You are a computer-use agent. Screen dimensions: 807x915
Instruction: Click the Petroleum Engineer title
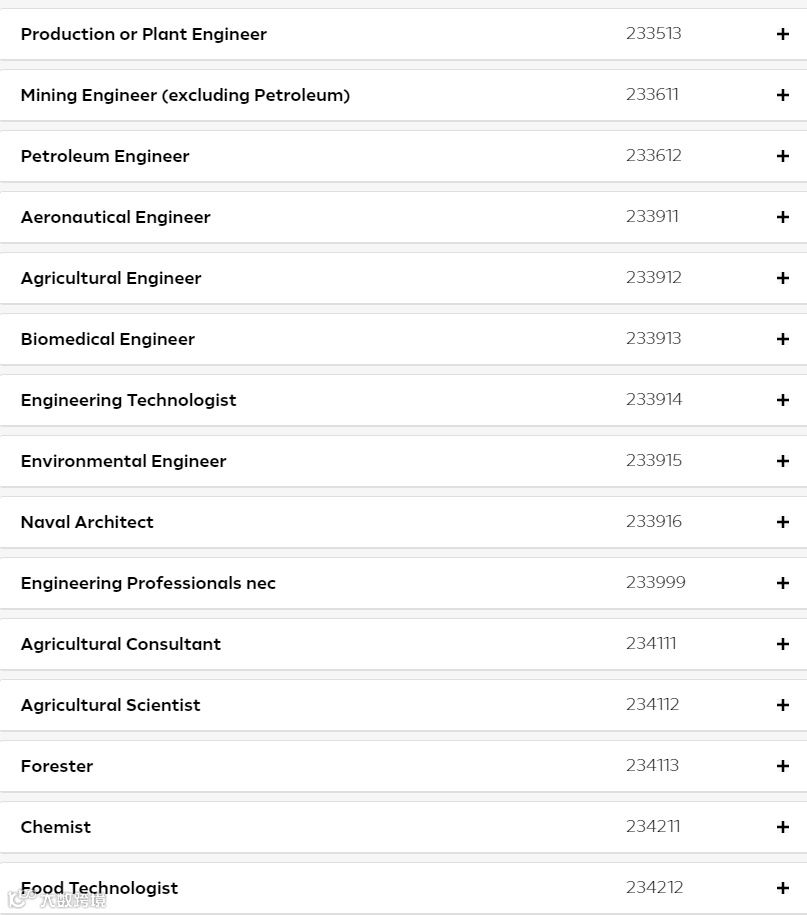(x=105, y=156)
